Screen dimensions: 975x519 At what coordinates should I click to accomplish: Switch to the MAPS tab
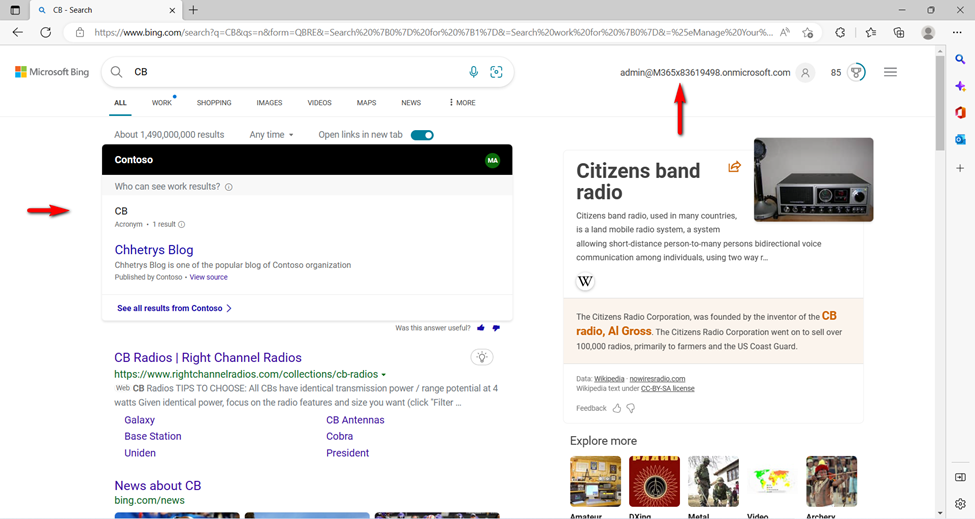(366, 103)
